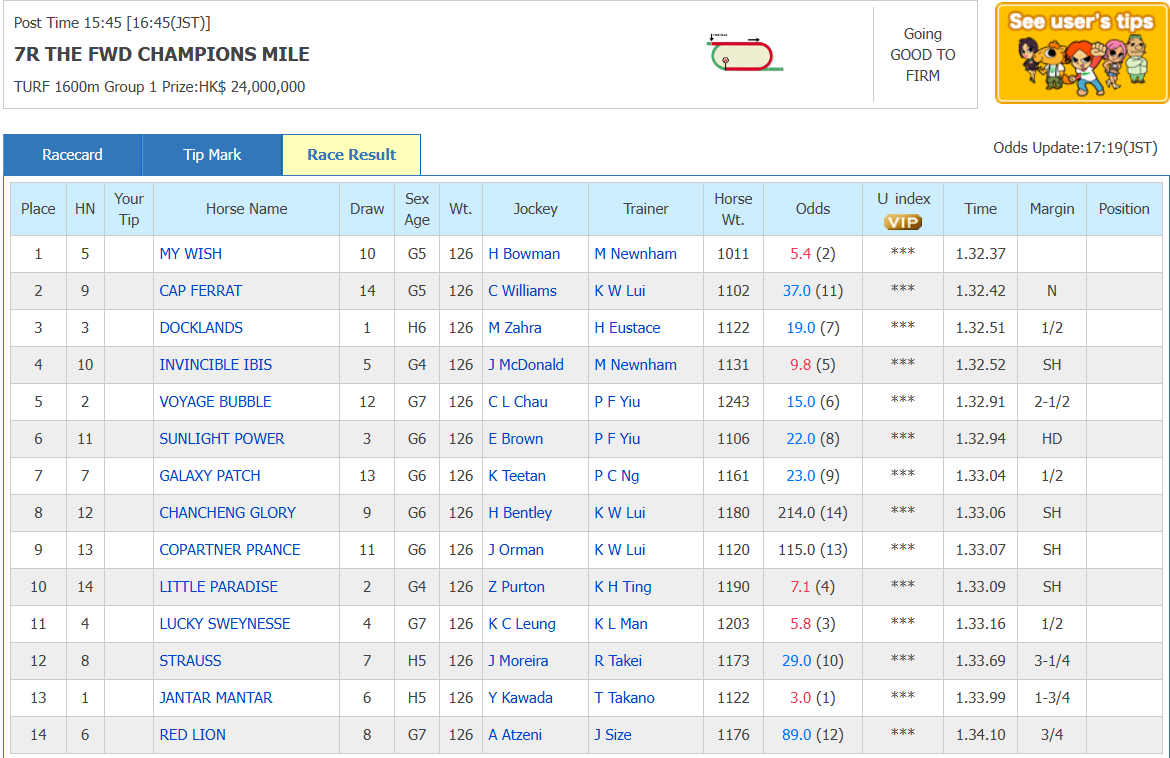Open LUCKY SWEYNESSE horse link
This screenshot has height=758, width=1170.
pos(225,624)
